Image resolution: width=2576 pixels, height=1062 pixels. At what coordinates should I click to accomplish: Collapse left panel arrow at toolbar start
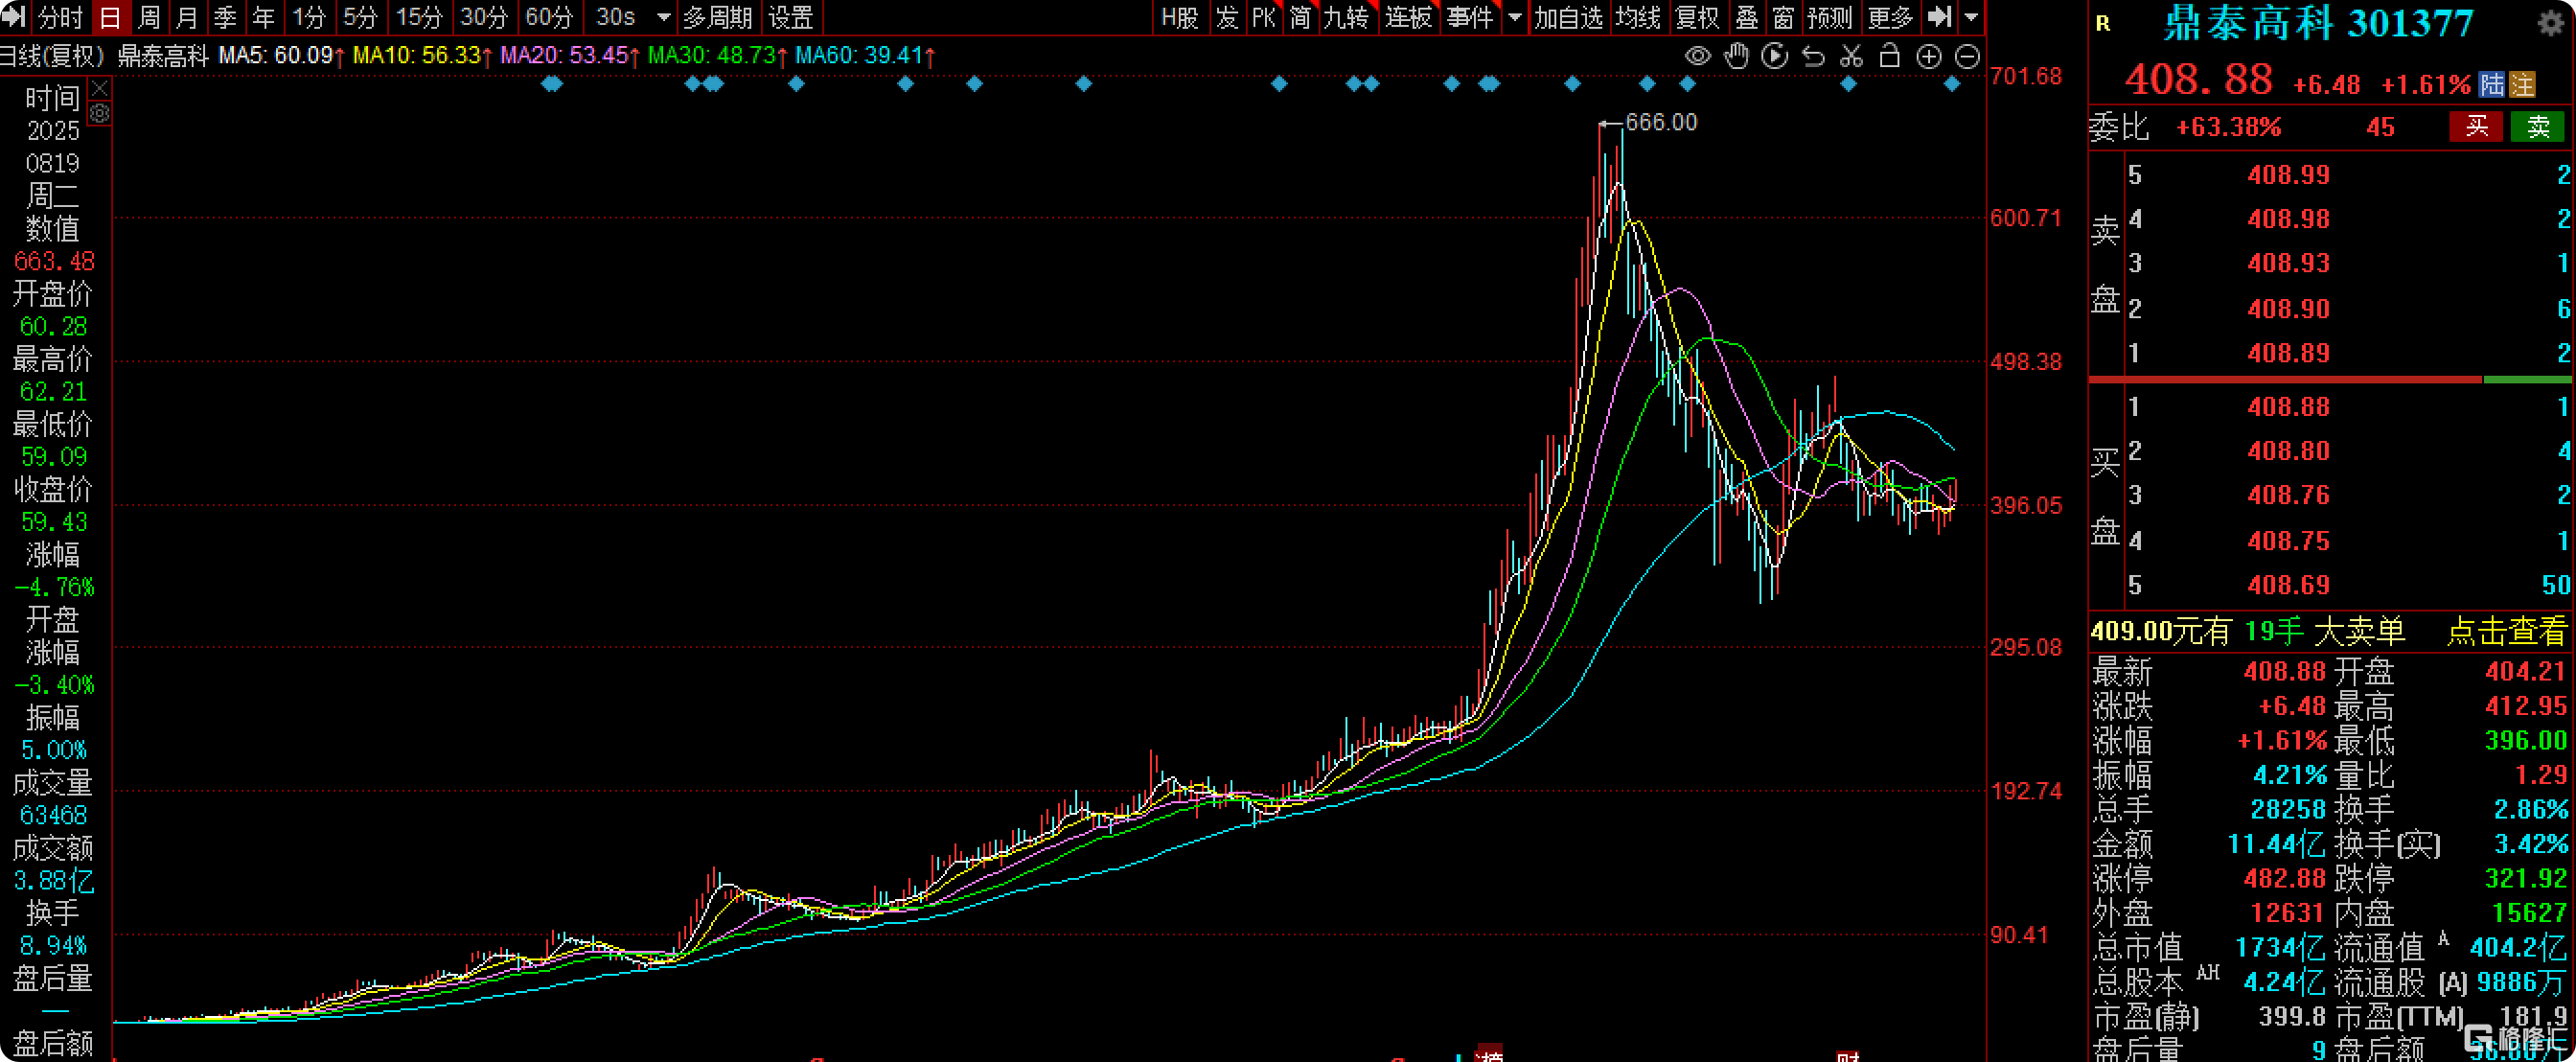(x=14, y=17)
